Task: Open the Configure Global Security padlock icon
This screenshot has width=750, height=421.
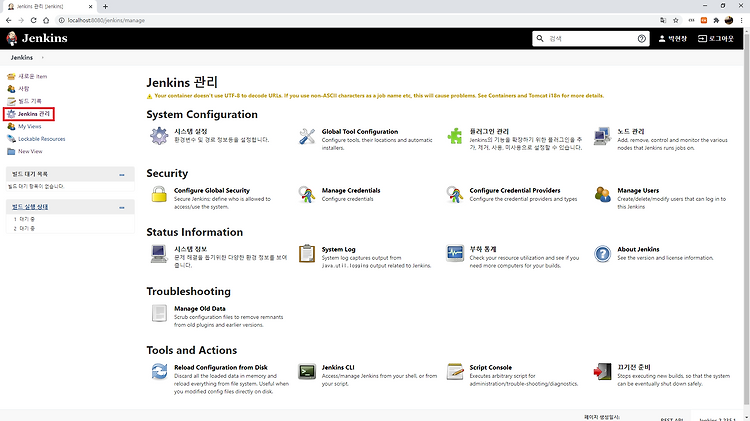Action: pos(159,195)
